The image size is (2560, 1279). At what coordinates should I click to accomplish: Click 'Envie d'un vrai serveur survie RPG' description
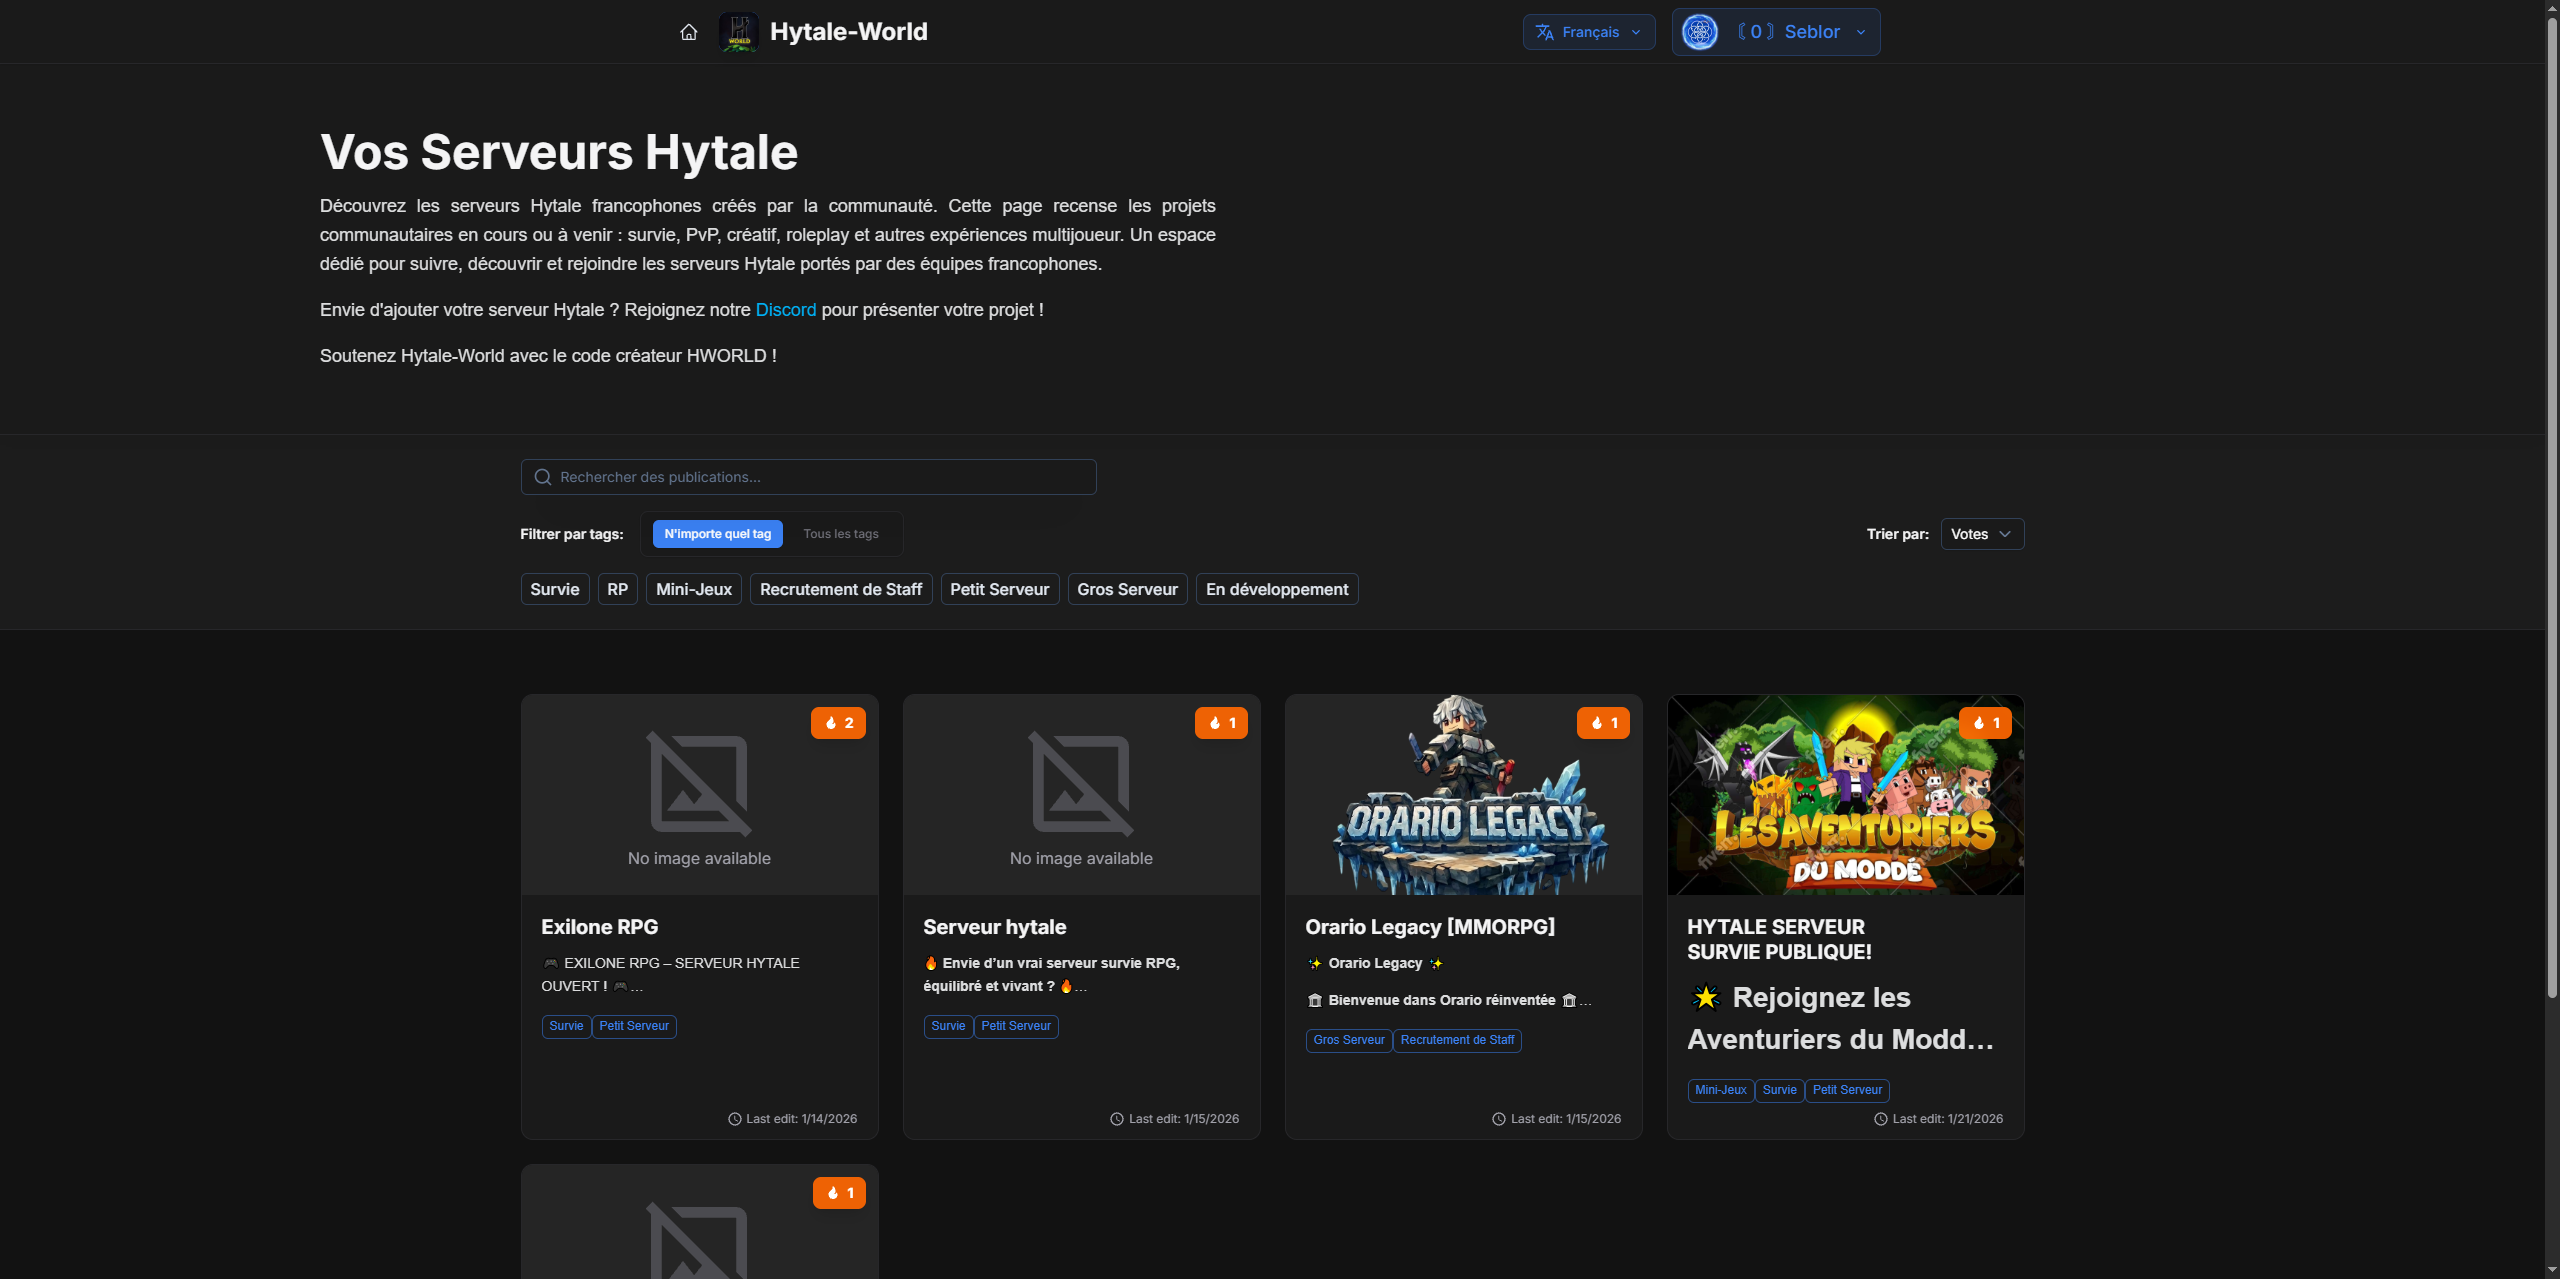[1052, 974]
